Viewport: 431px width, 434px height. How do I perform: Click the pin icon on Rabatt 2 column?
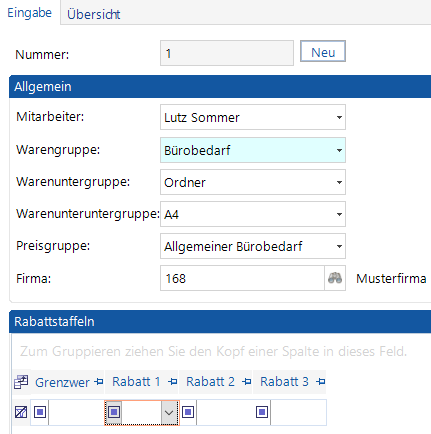247,382
